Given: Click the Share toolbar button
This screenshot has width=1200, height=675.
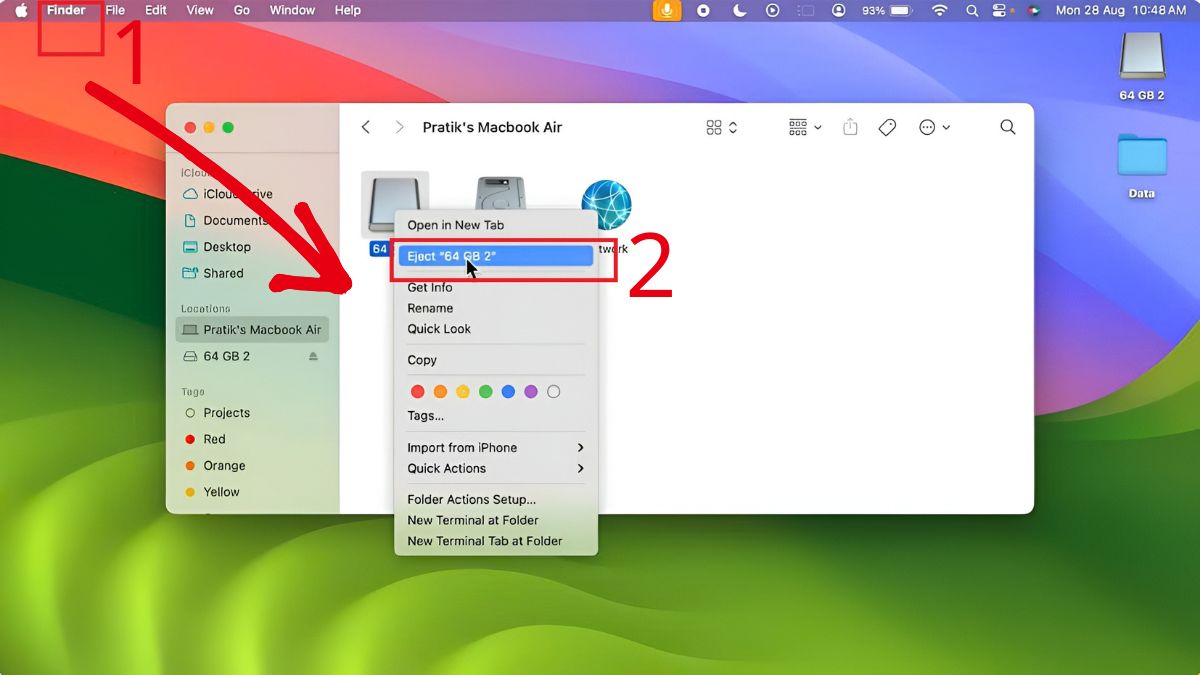Looking at the screenshot, I should [x=850, y=127].
